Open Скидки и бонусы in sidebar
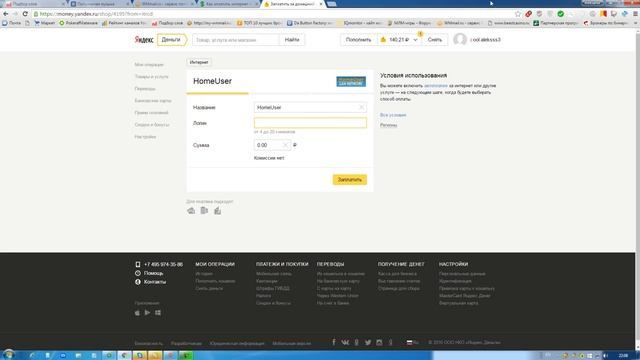The image size is (640, 360). point(152,124)
